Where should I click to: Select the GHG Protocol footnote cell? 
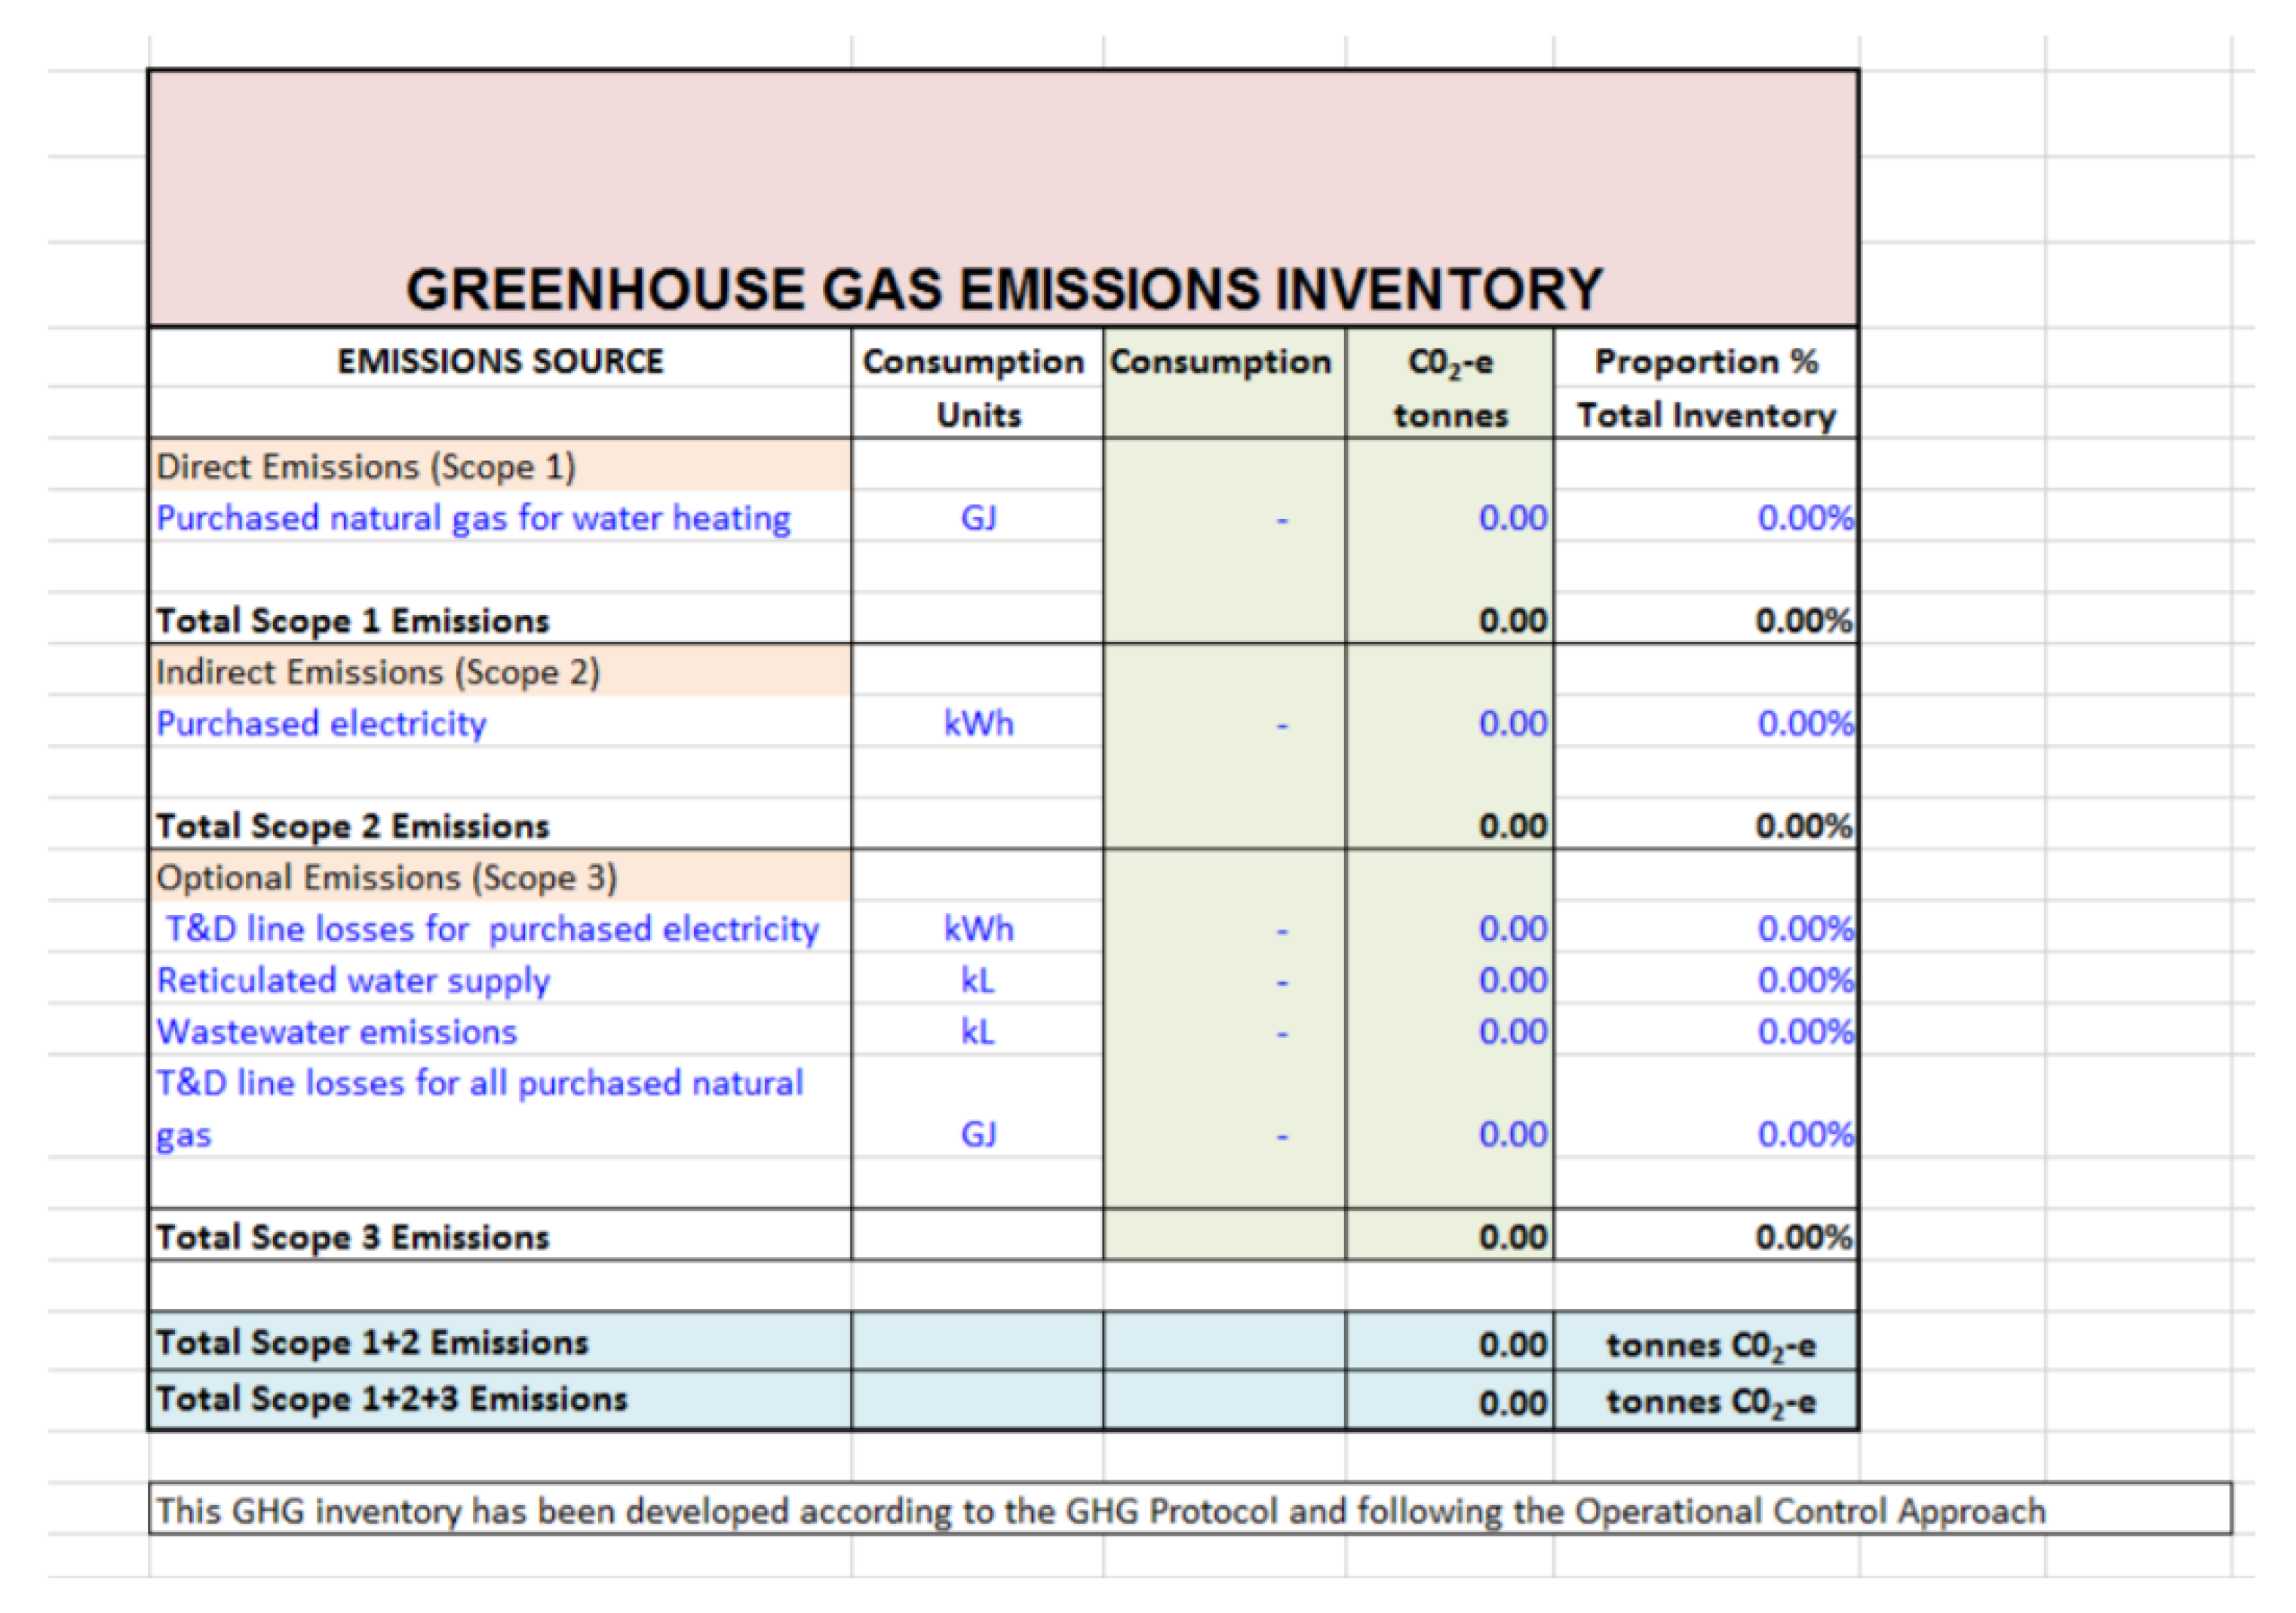click(1100, 1510)
